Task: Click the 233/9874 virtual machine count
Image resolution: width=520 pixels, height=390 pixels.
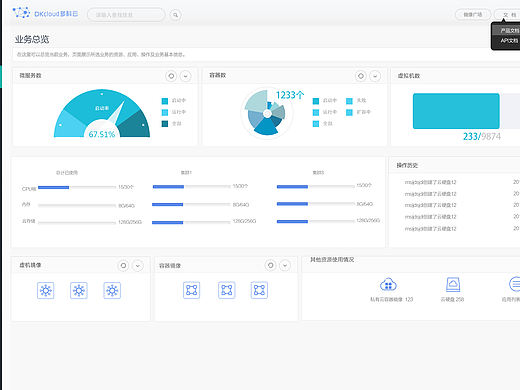Action: [482, 136]
